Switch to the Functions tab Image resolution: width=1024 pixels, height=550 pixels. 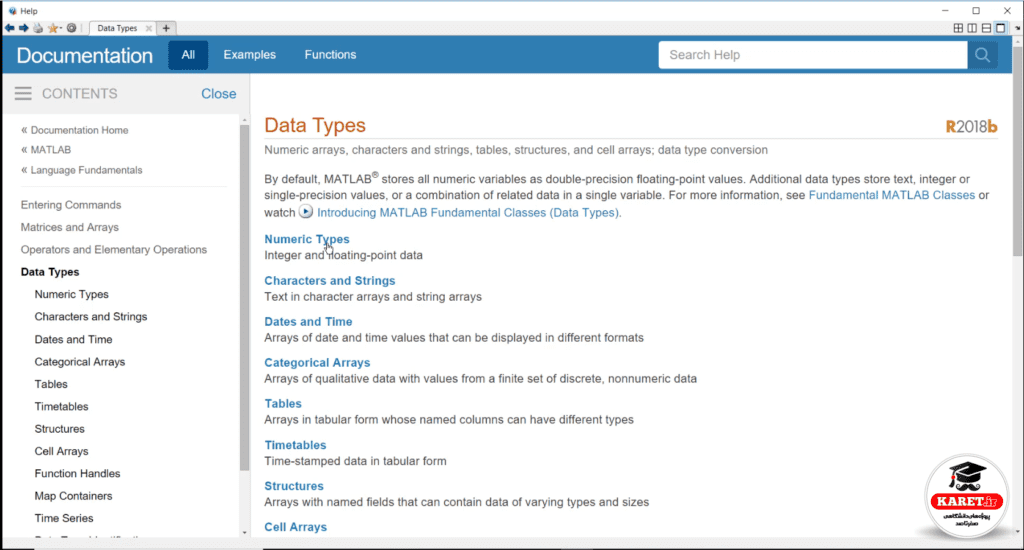click(330, 55)
